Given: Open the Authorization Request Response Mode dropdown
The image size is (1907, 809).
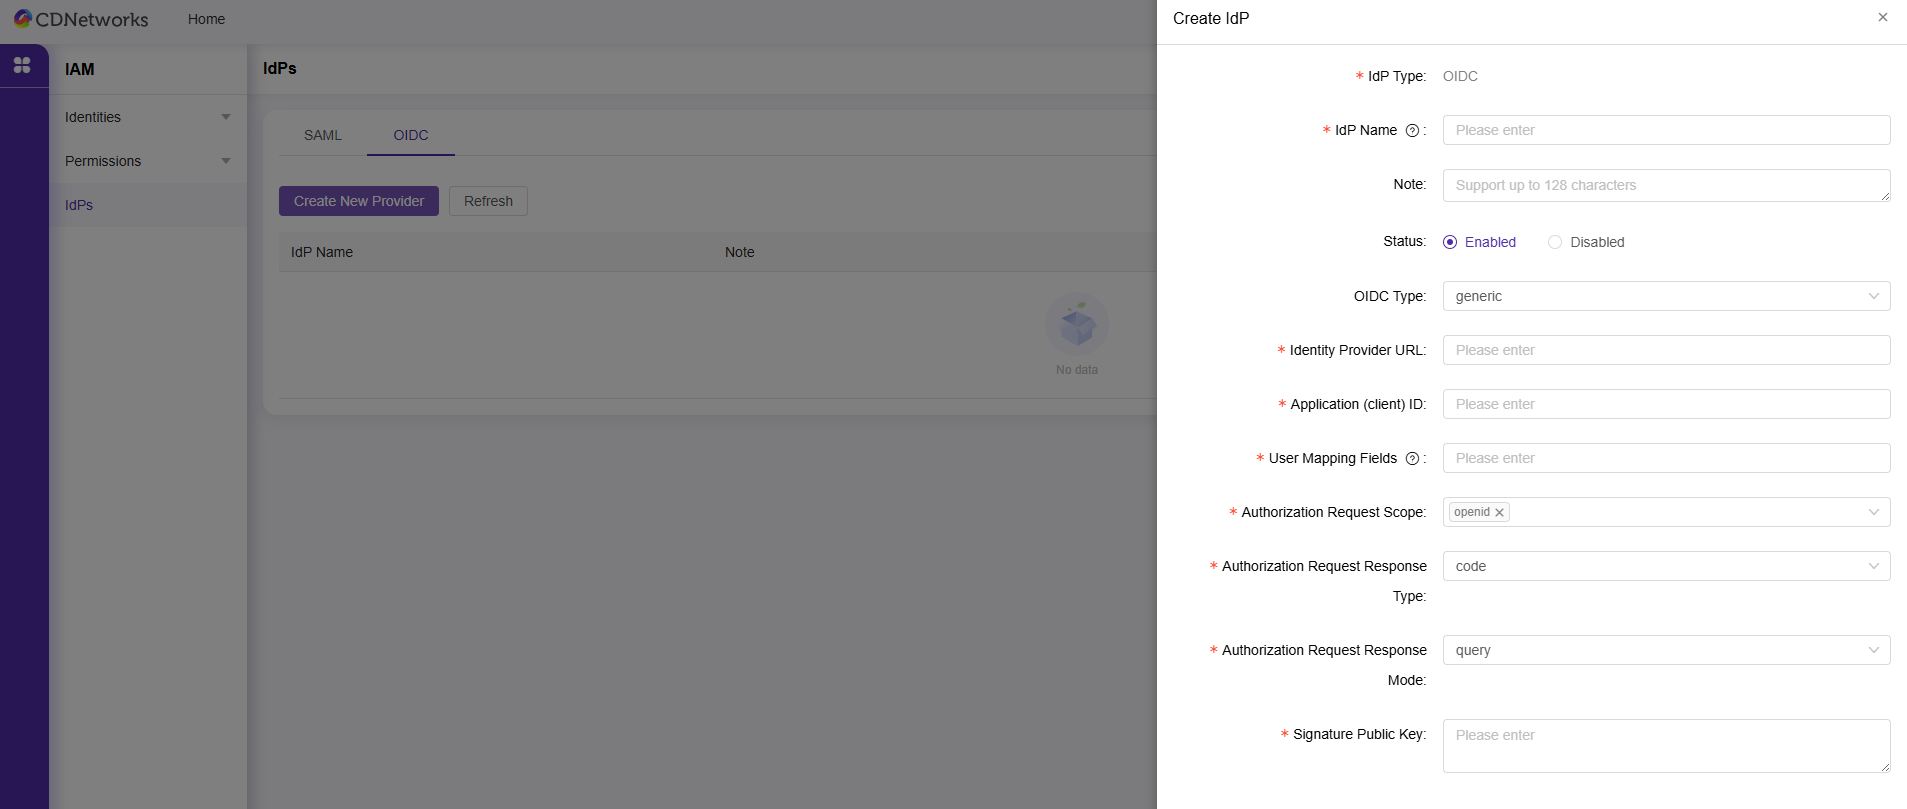Looking at the screenshot, I should point(1665,650).
